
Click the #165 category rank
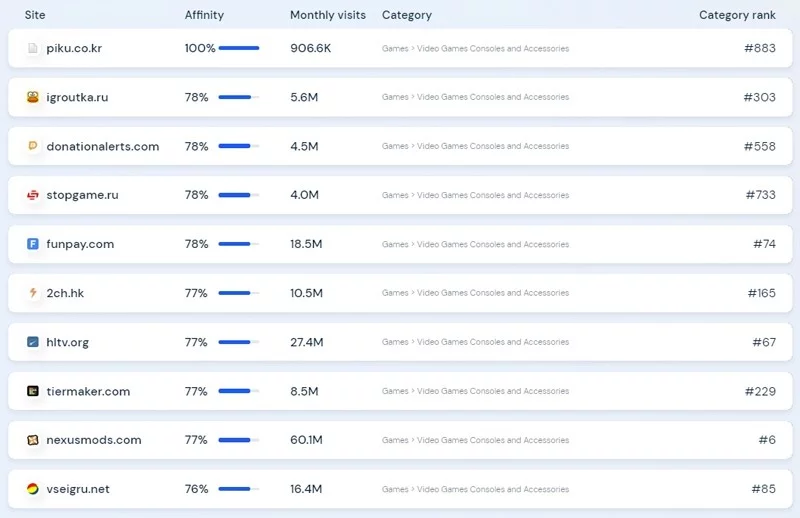click(762, 293)
